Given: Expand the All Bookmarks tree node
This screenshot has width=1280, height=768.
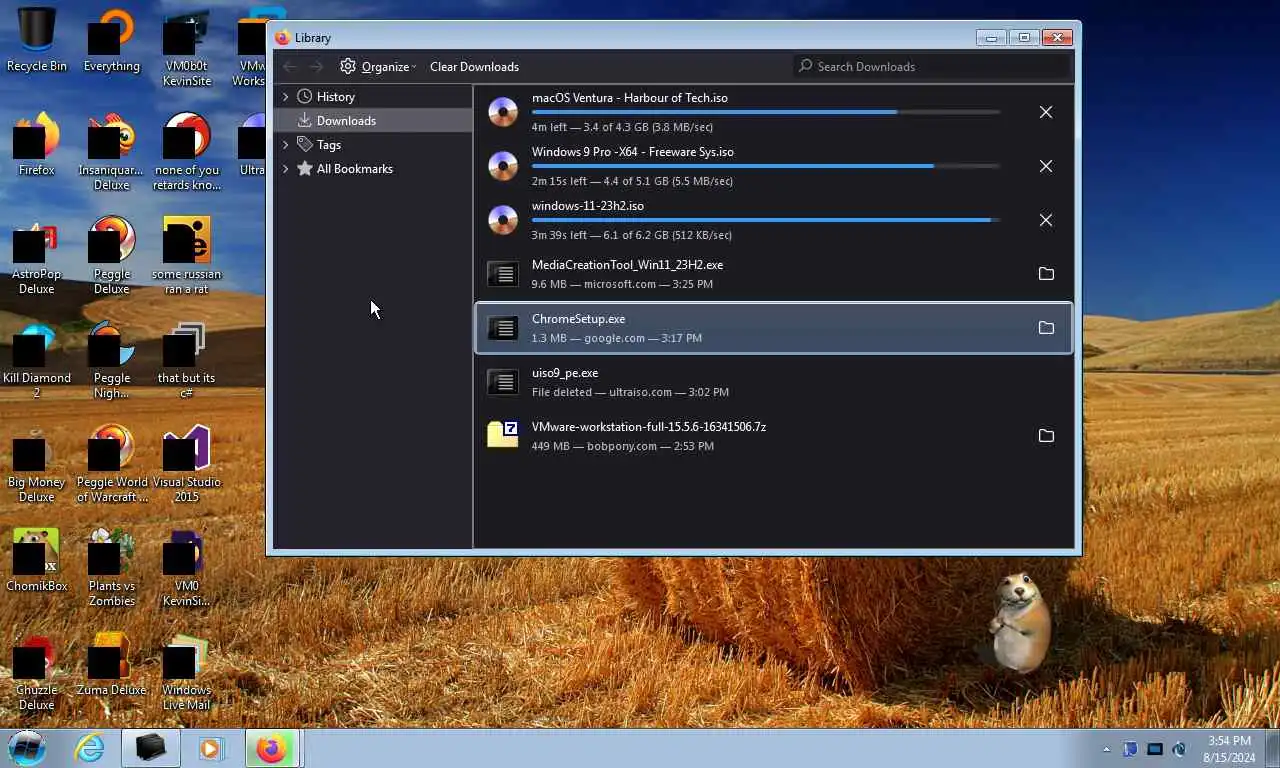Looking at the screenshot, I should (285, 169).
